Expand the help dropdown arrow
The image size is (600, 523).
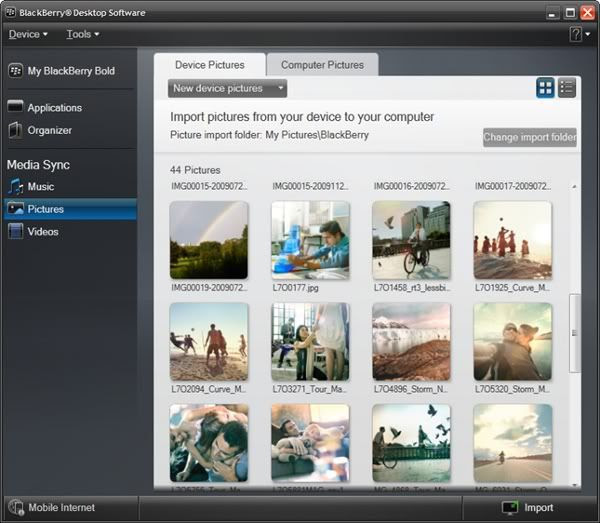click(x=588, y=34)
